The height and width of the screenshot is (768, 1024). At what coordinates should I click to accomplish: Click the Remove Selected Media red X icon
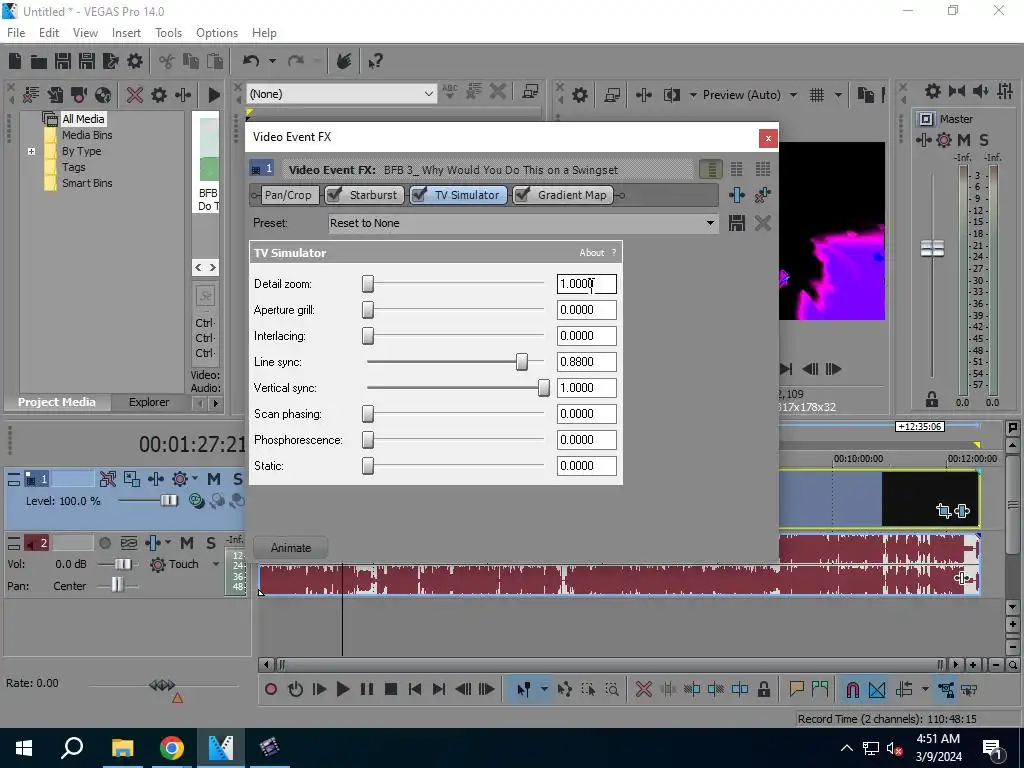click(x=135, y=95)
